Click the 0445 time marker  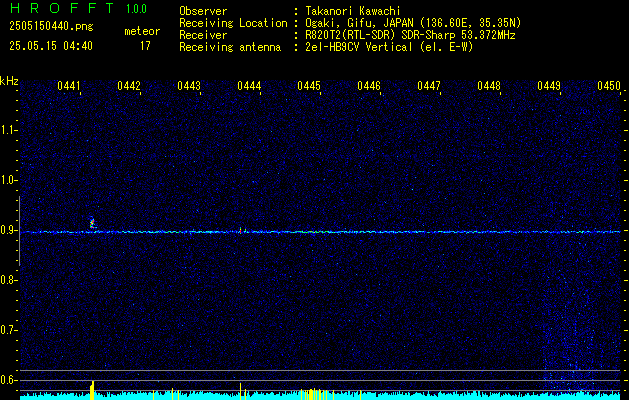click(x=309, y=86)
